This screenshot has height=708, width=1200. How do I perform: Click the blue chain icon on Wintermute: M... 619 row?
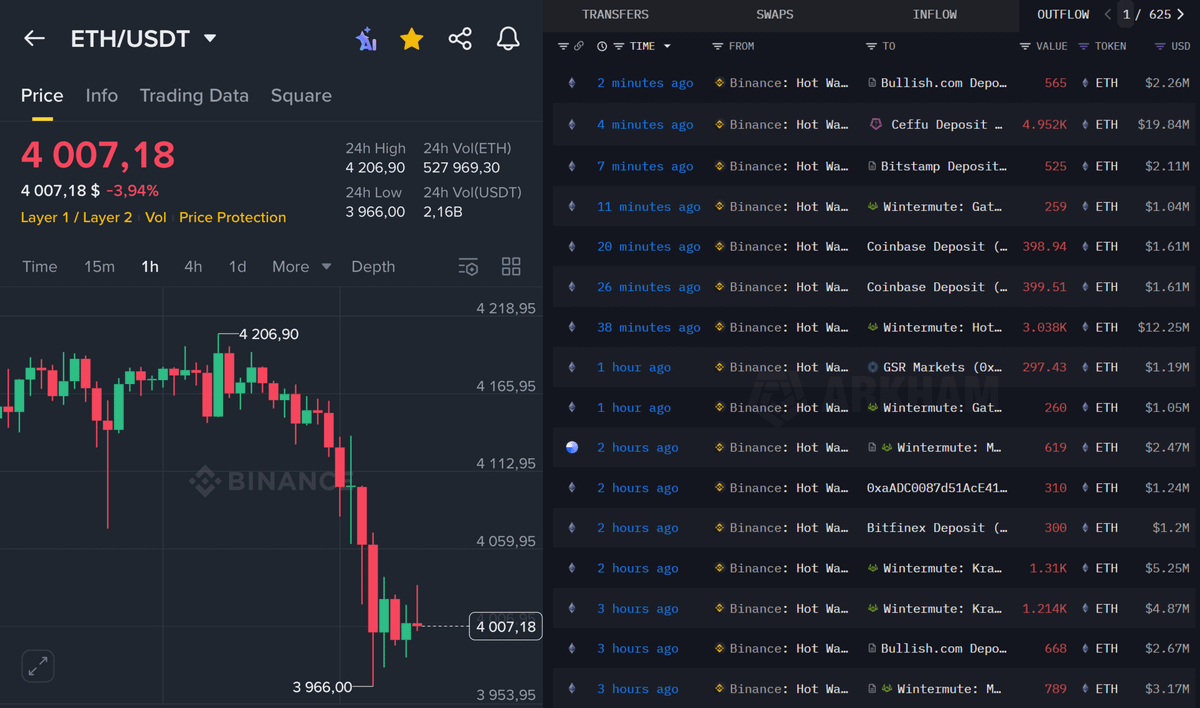[572, 448]
